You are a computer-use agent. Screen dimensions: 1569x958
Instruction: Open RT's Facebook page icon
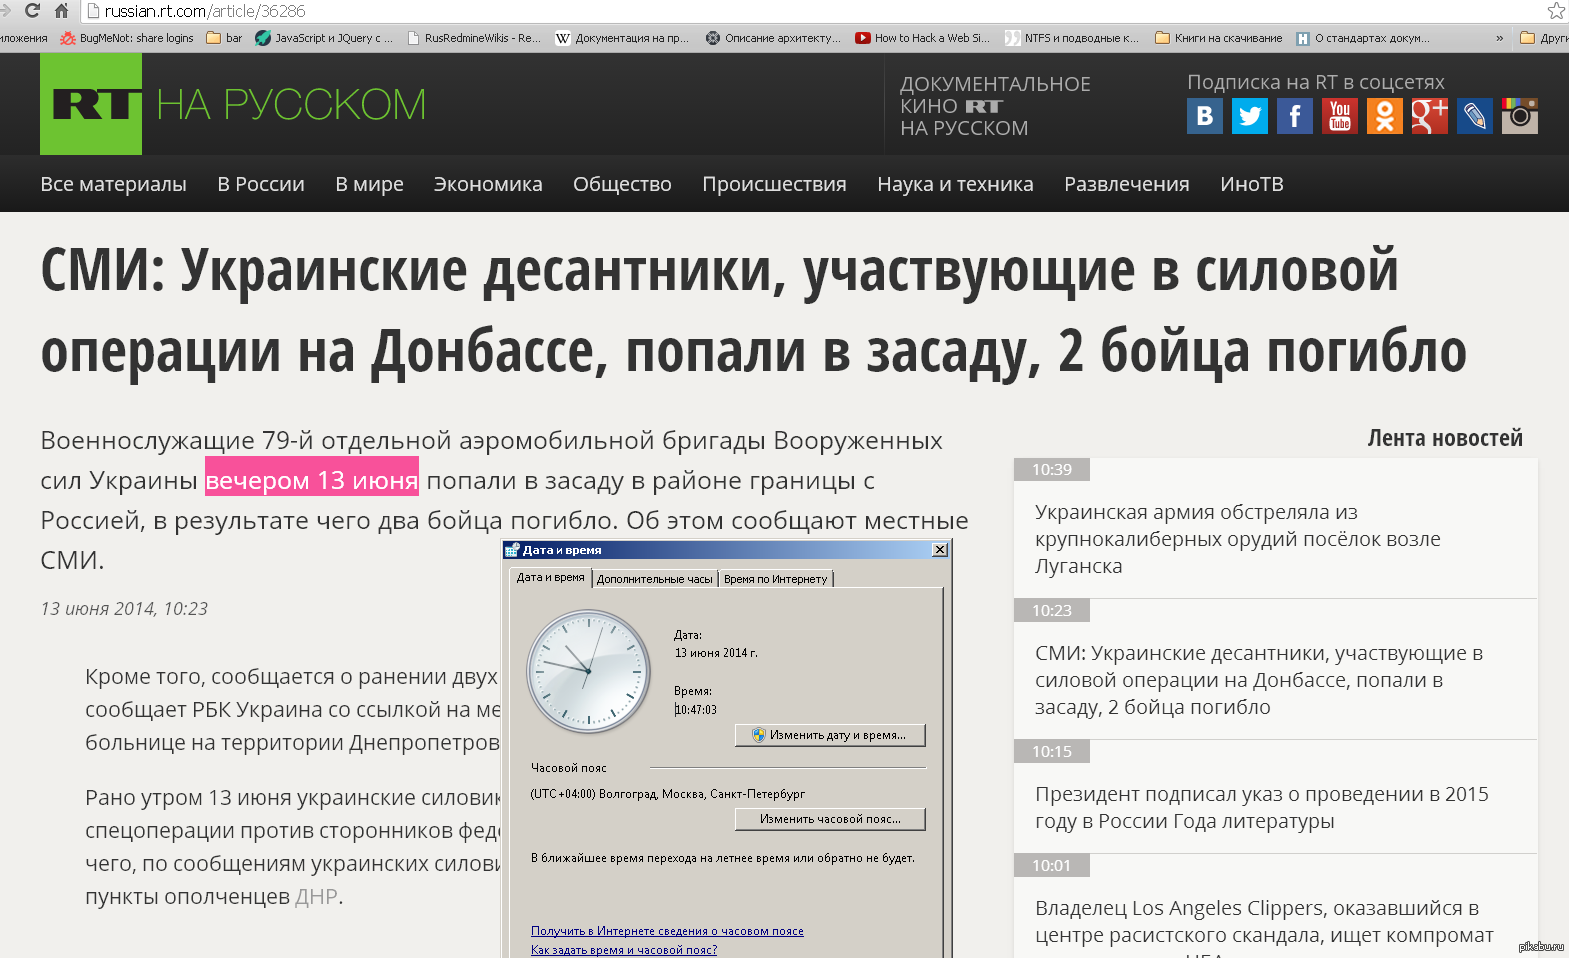1294,116
